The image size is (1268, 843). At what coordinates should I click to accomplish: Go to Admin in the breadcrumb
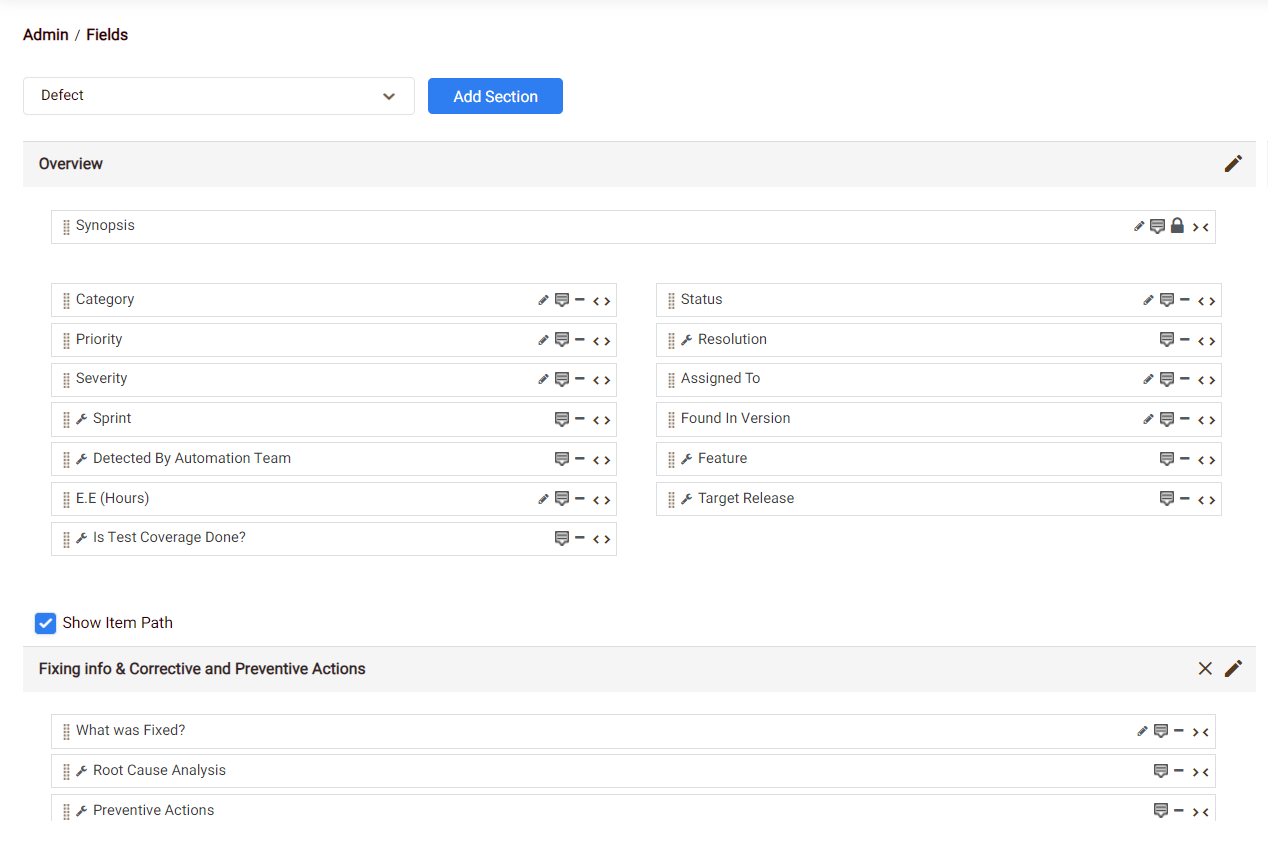[x=46, y=35]
